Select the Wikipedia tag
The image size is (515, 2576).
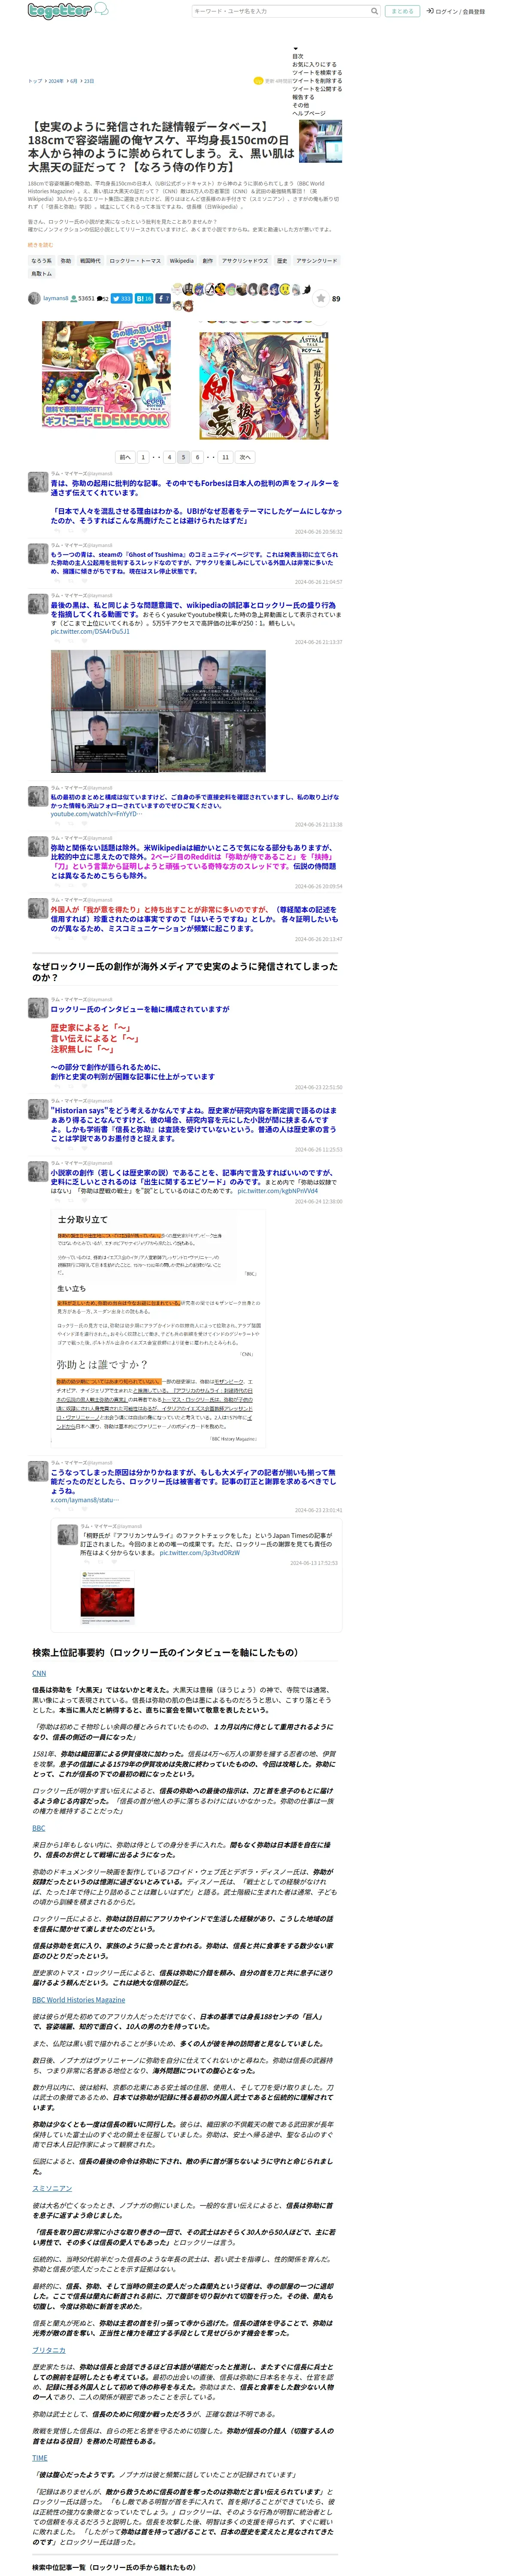[182, 260]
